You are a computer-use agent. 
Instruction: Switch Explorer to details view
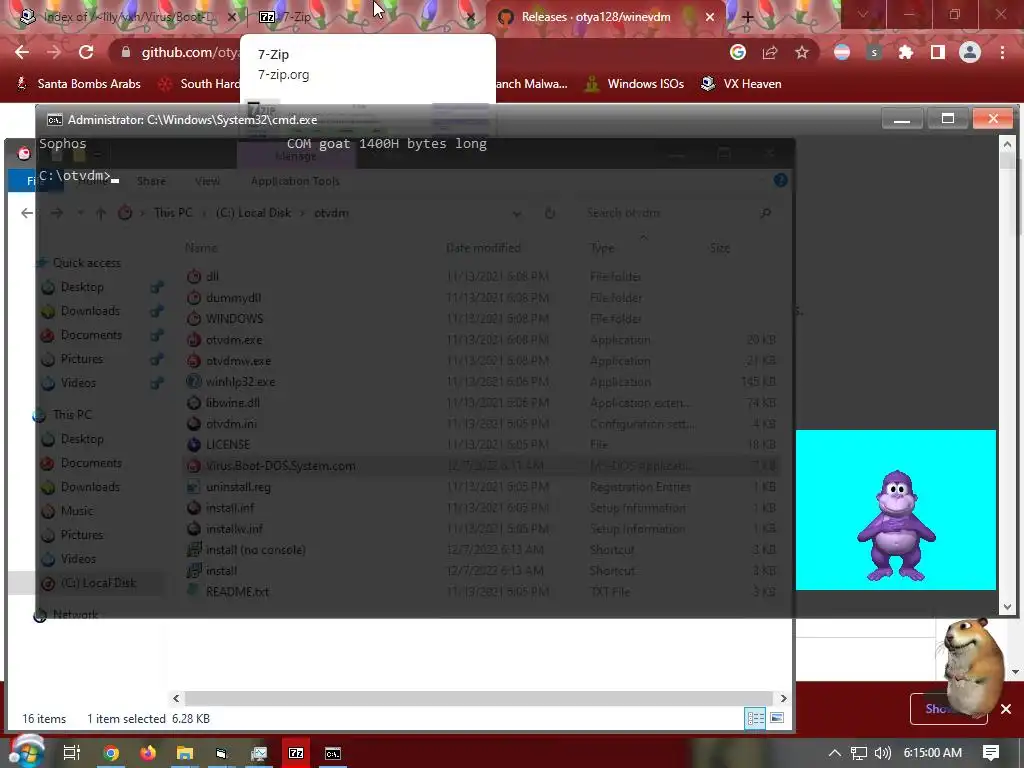756,718
